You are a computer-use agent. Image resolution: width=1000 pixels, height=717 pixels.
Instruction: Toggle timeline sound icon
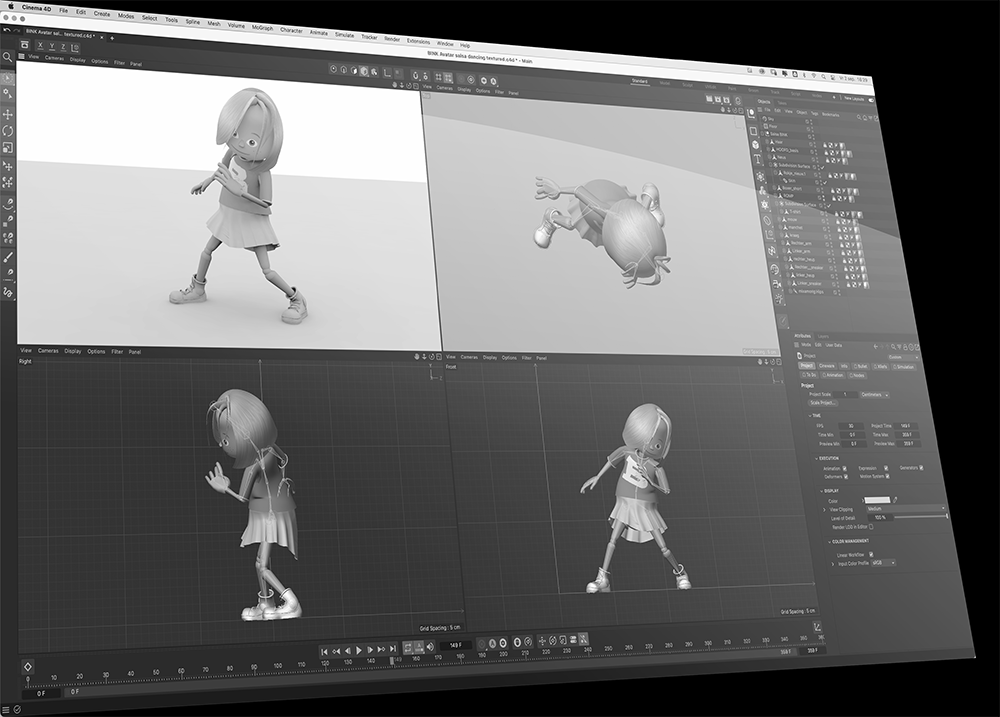pos(430,647)
